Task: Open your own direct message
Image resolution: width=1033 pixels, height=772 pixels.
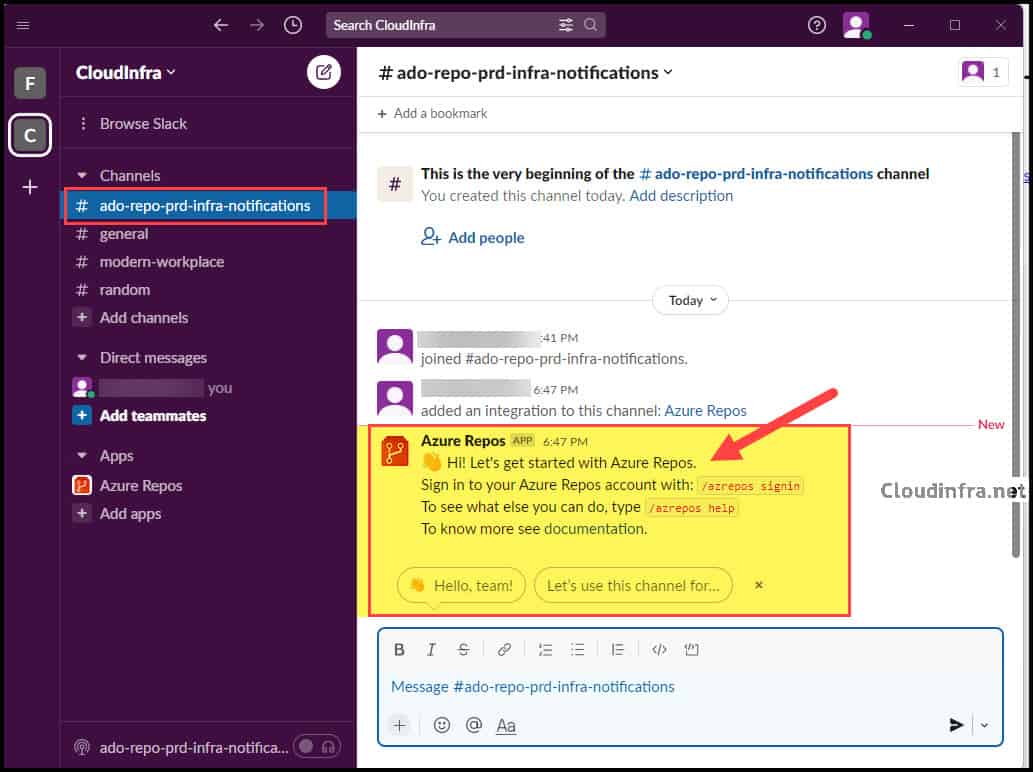Action: [x=152, y=388]
